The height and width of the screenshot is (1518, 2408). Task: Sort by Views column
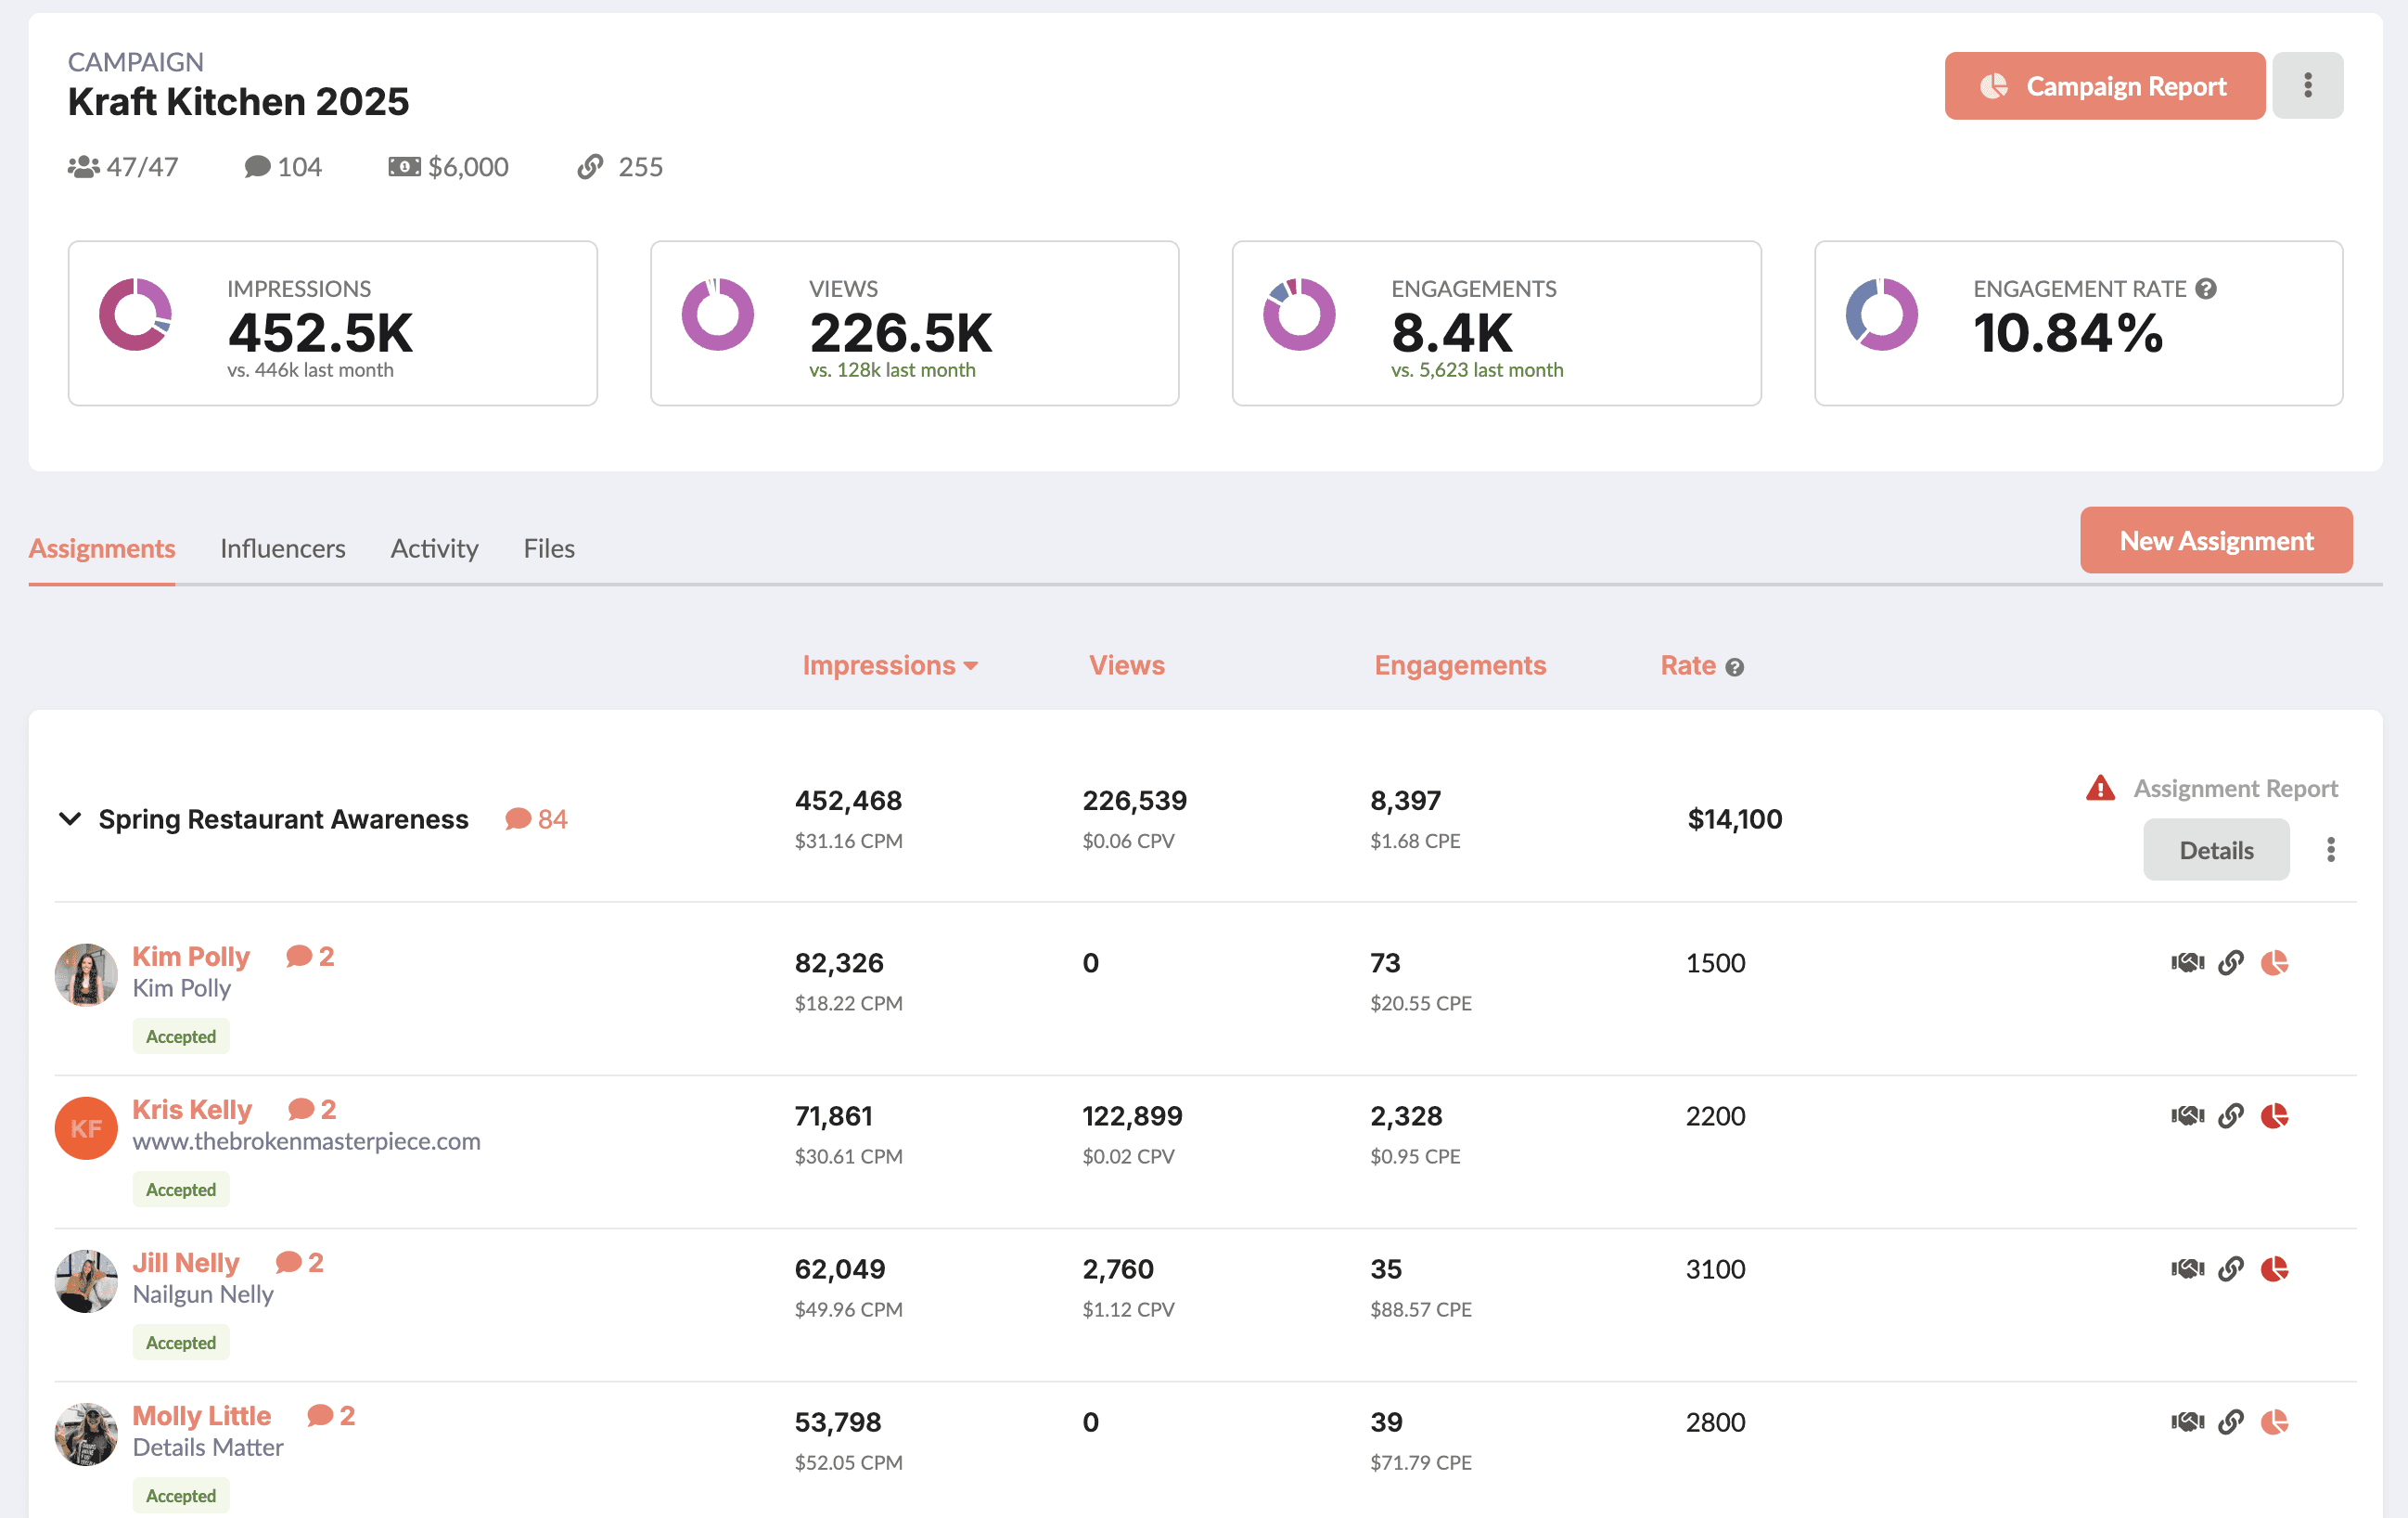[x=1127, y=665]
